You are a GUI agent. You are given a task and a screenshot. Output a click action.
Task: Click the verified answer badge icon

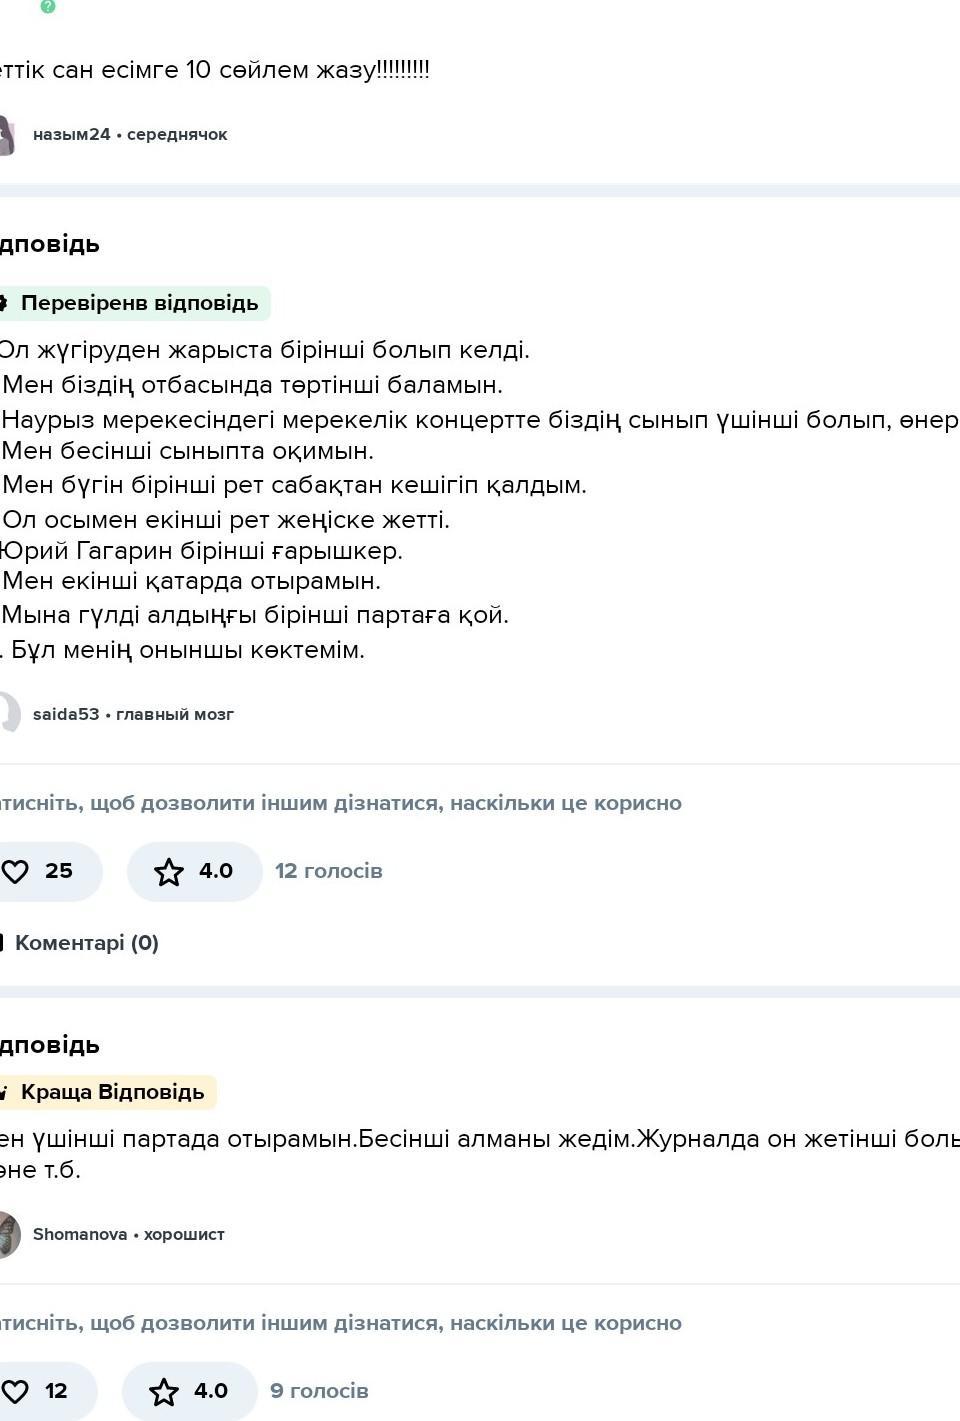point(3,303)
